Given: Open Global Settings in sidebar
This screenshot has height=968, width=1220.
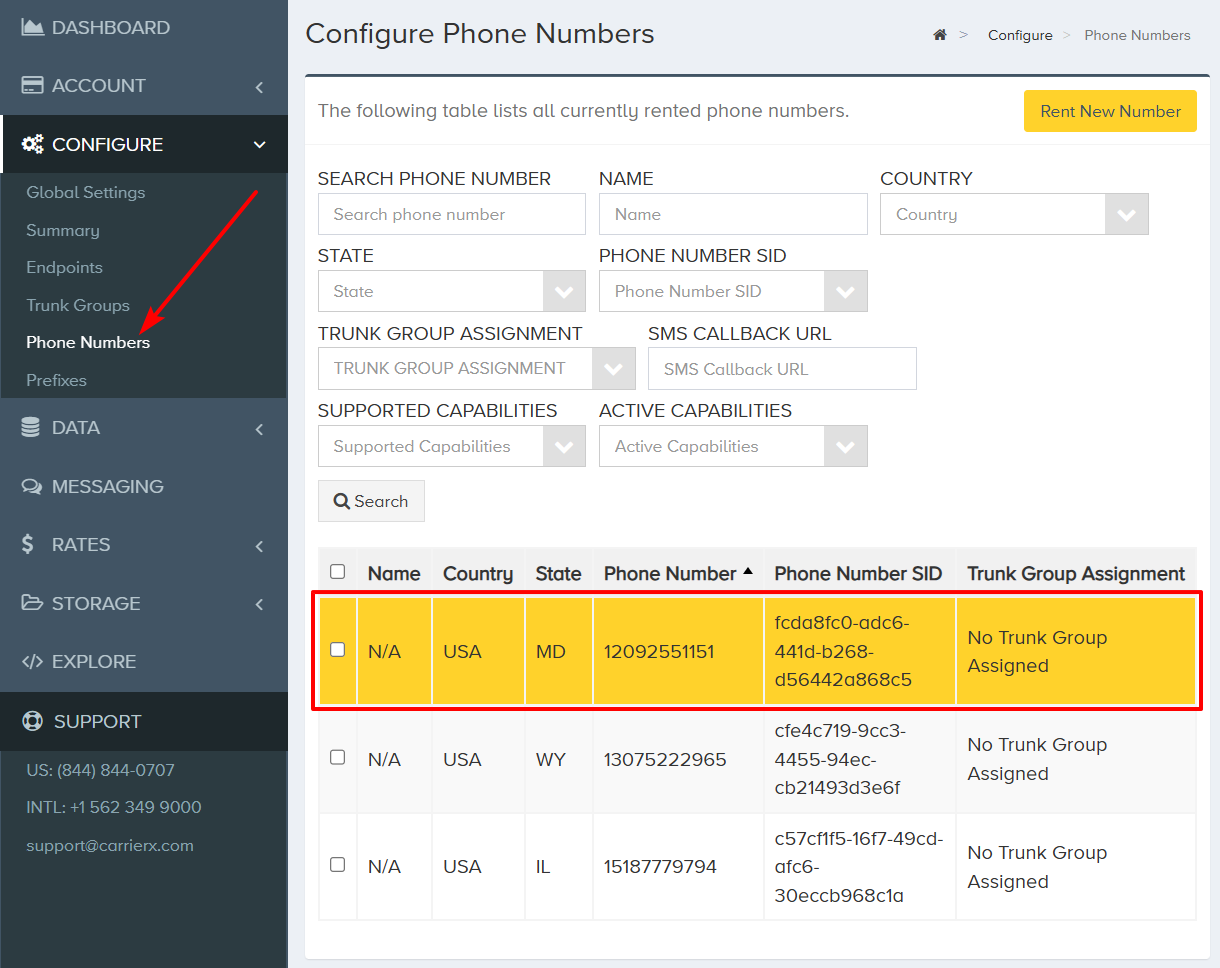Looking at the screenshot, I should (86, 192).
